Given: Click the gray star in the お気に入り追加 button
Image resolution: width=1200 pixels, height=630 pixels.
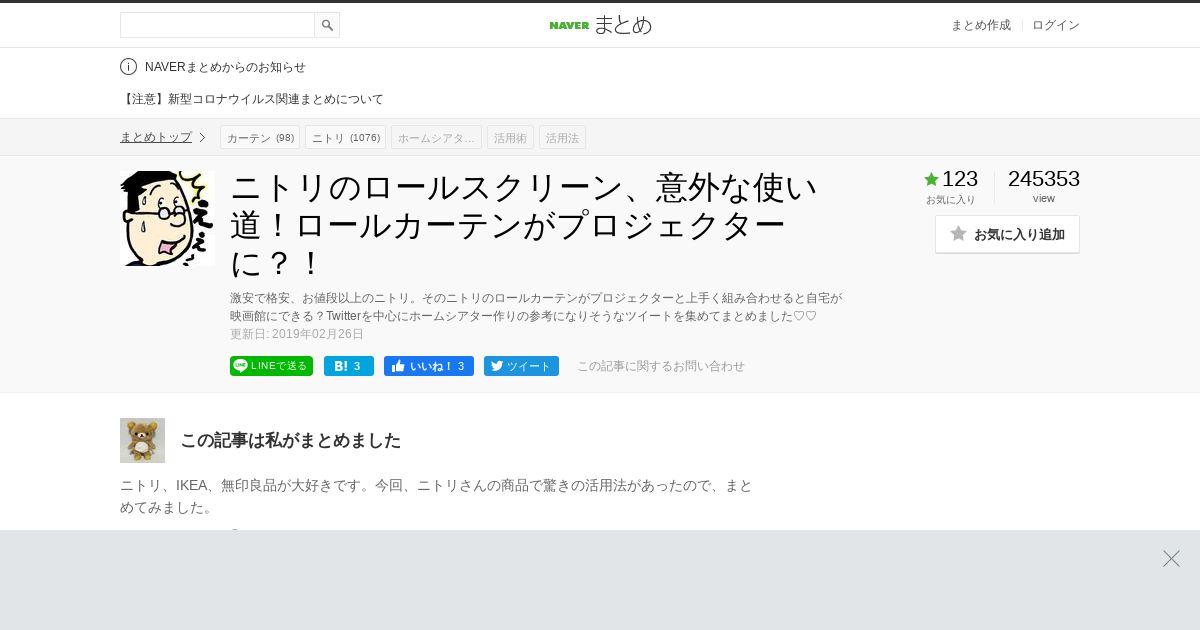Looking at the screenshot, I should click(958, 233).
